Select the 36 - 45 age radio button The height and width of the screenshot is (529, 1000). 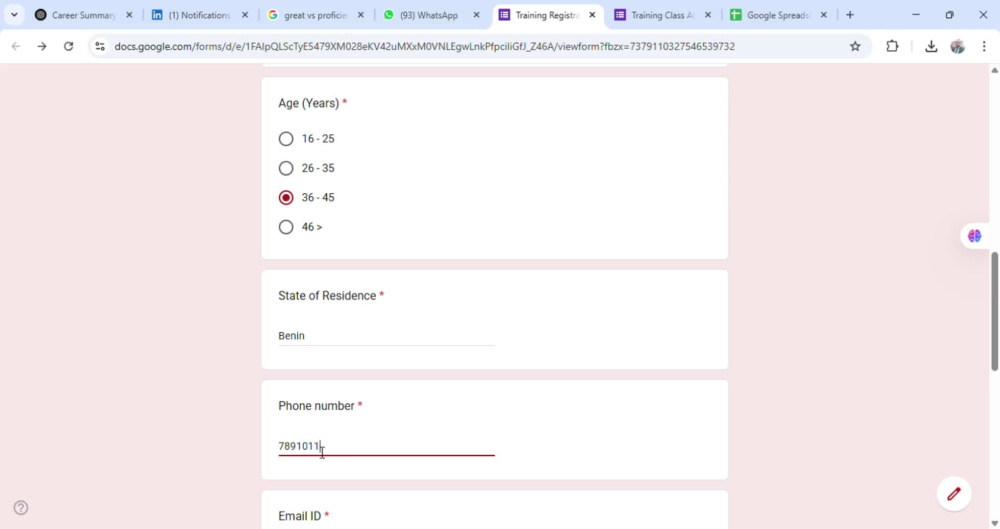click(x=286, y=197)
